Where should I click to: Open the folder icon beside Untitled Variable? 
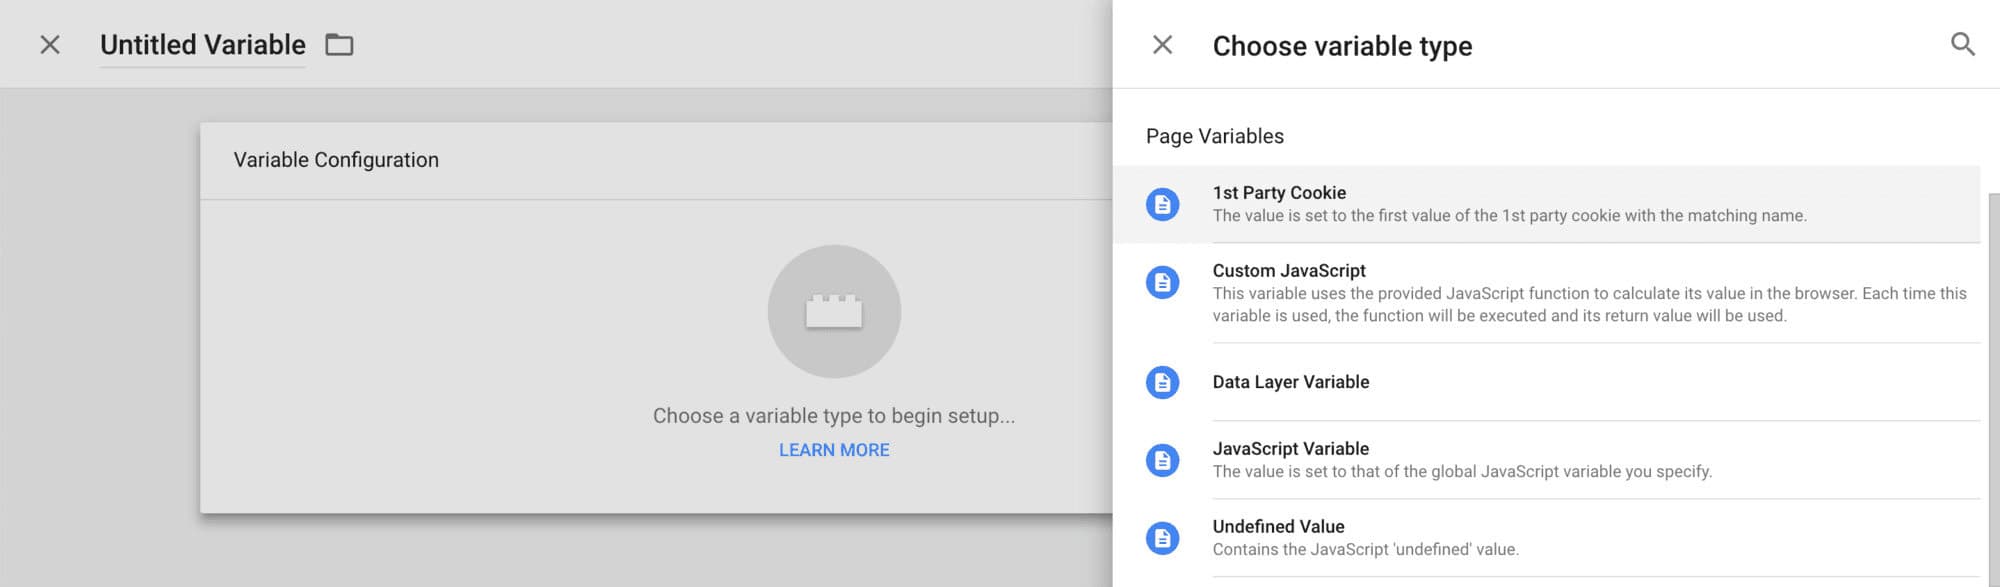point(339,45)
